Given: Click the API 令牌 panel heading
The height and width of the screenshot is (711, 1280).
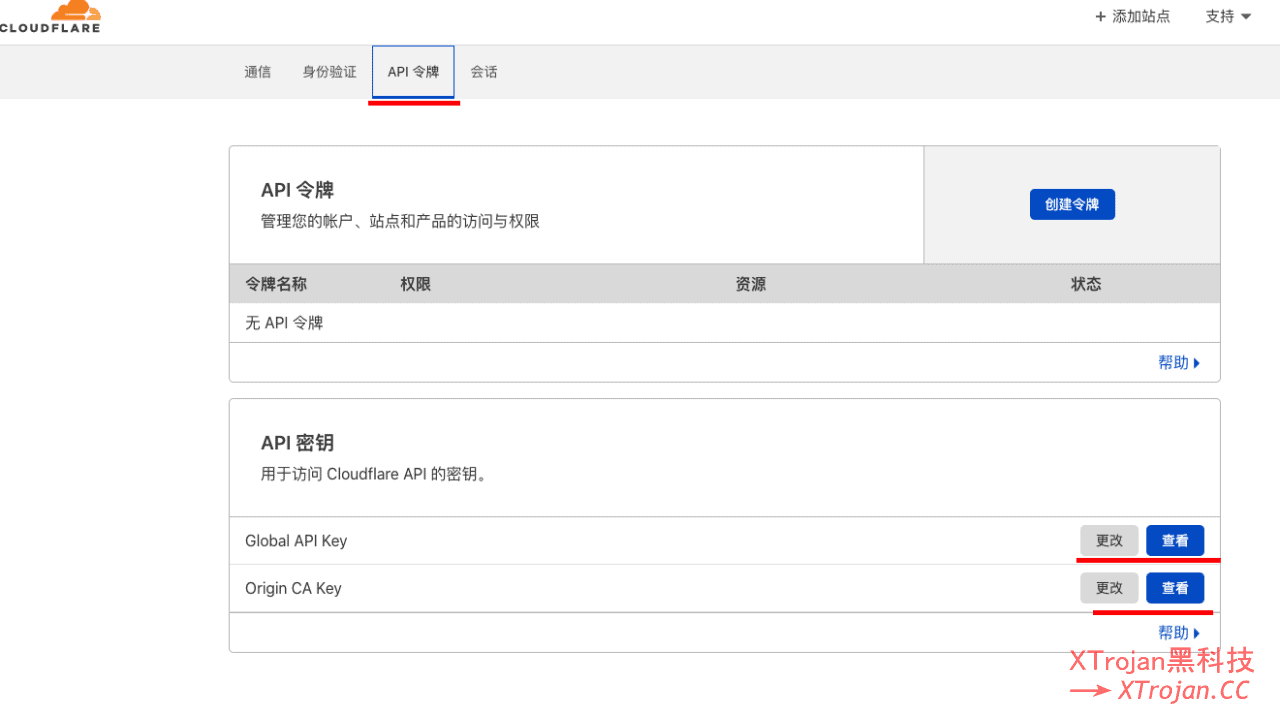Looking at the screenshot, I should point(297,190).
